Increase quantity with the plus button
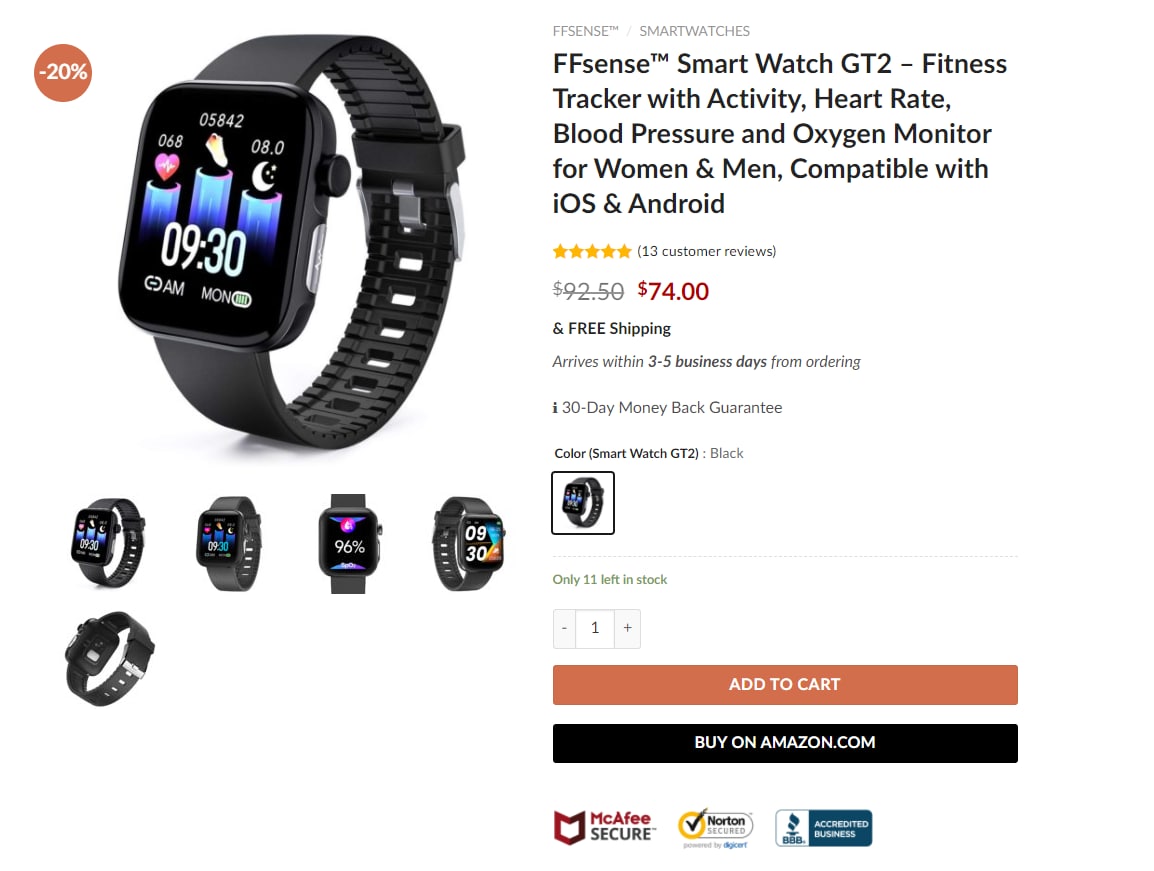The height and width of the screenshot is (871, 1154). 627,629
